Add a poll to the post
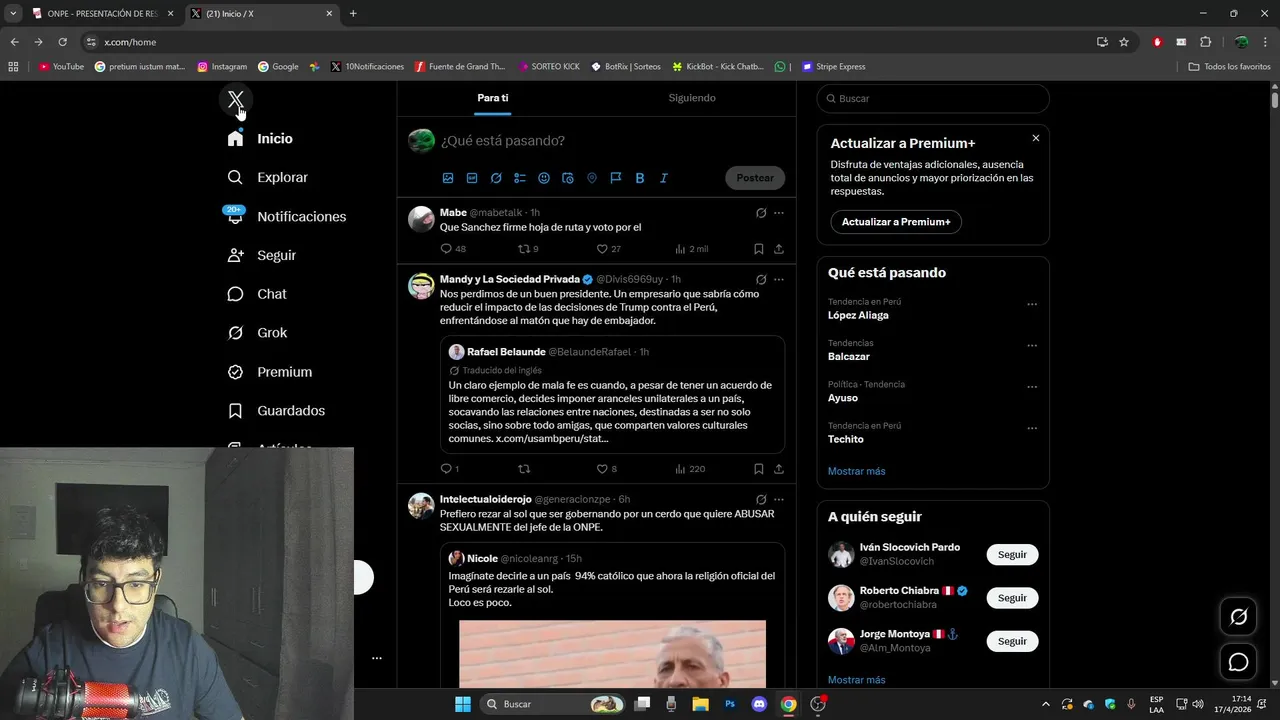The height and width of the screenshot is (720, 1280). pyautogui.click(x=520, y=178)
